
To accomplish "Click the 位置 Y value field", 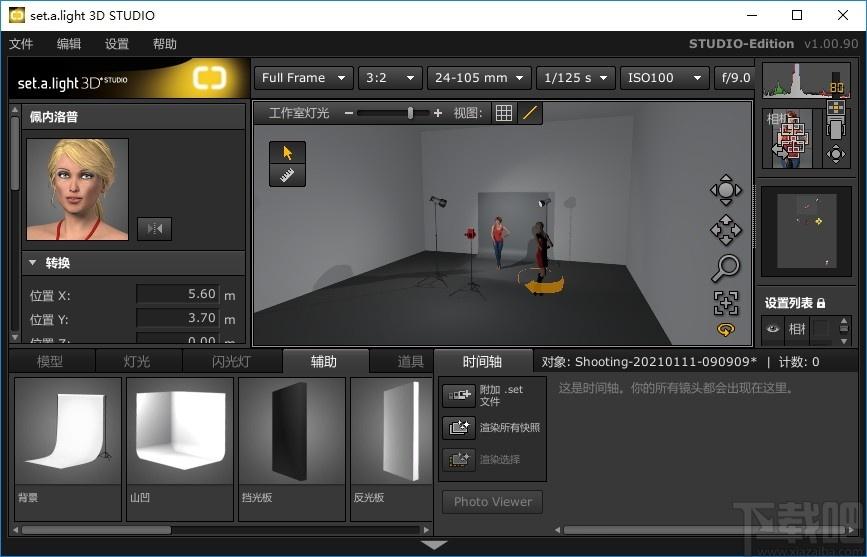I will 177,318.
